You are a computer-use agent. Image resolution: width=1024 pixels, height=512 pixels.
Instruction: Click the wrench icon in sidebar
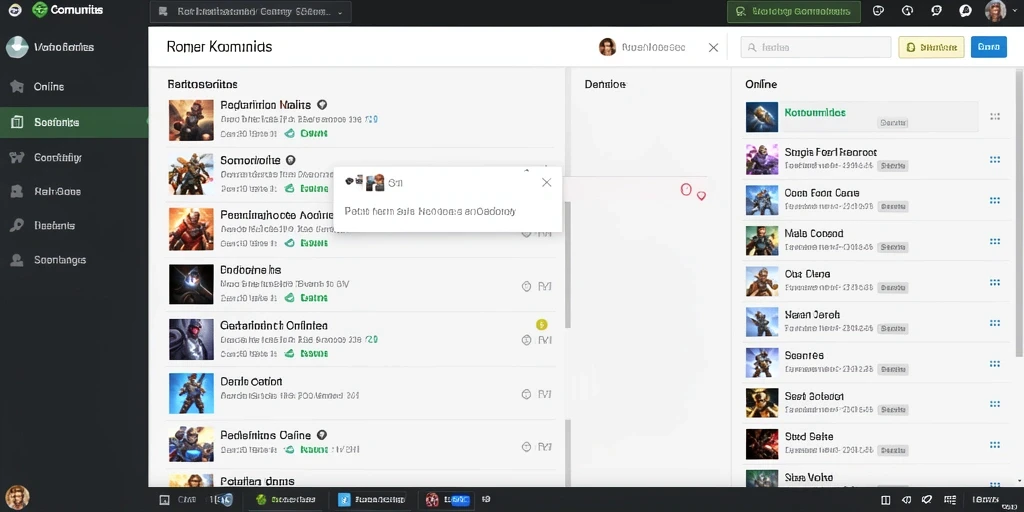pyautogui.click(x=17, y=225)
